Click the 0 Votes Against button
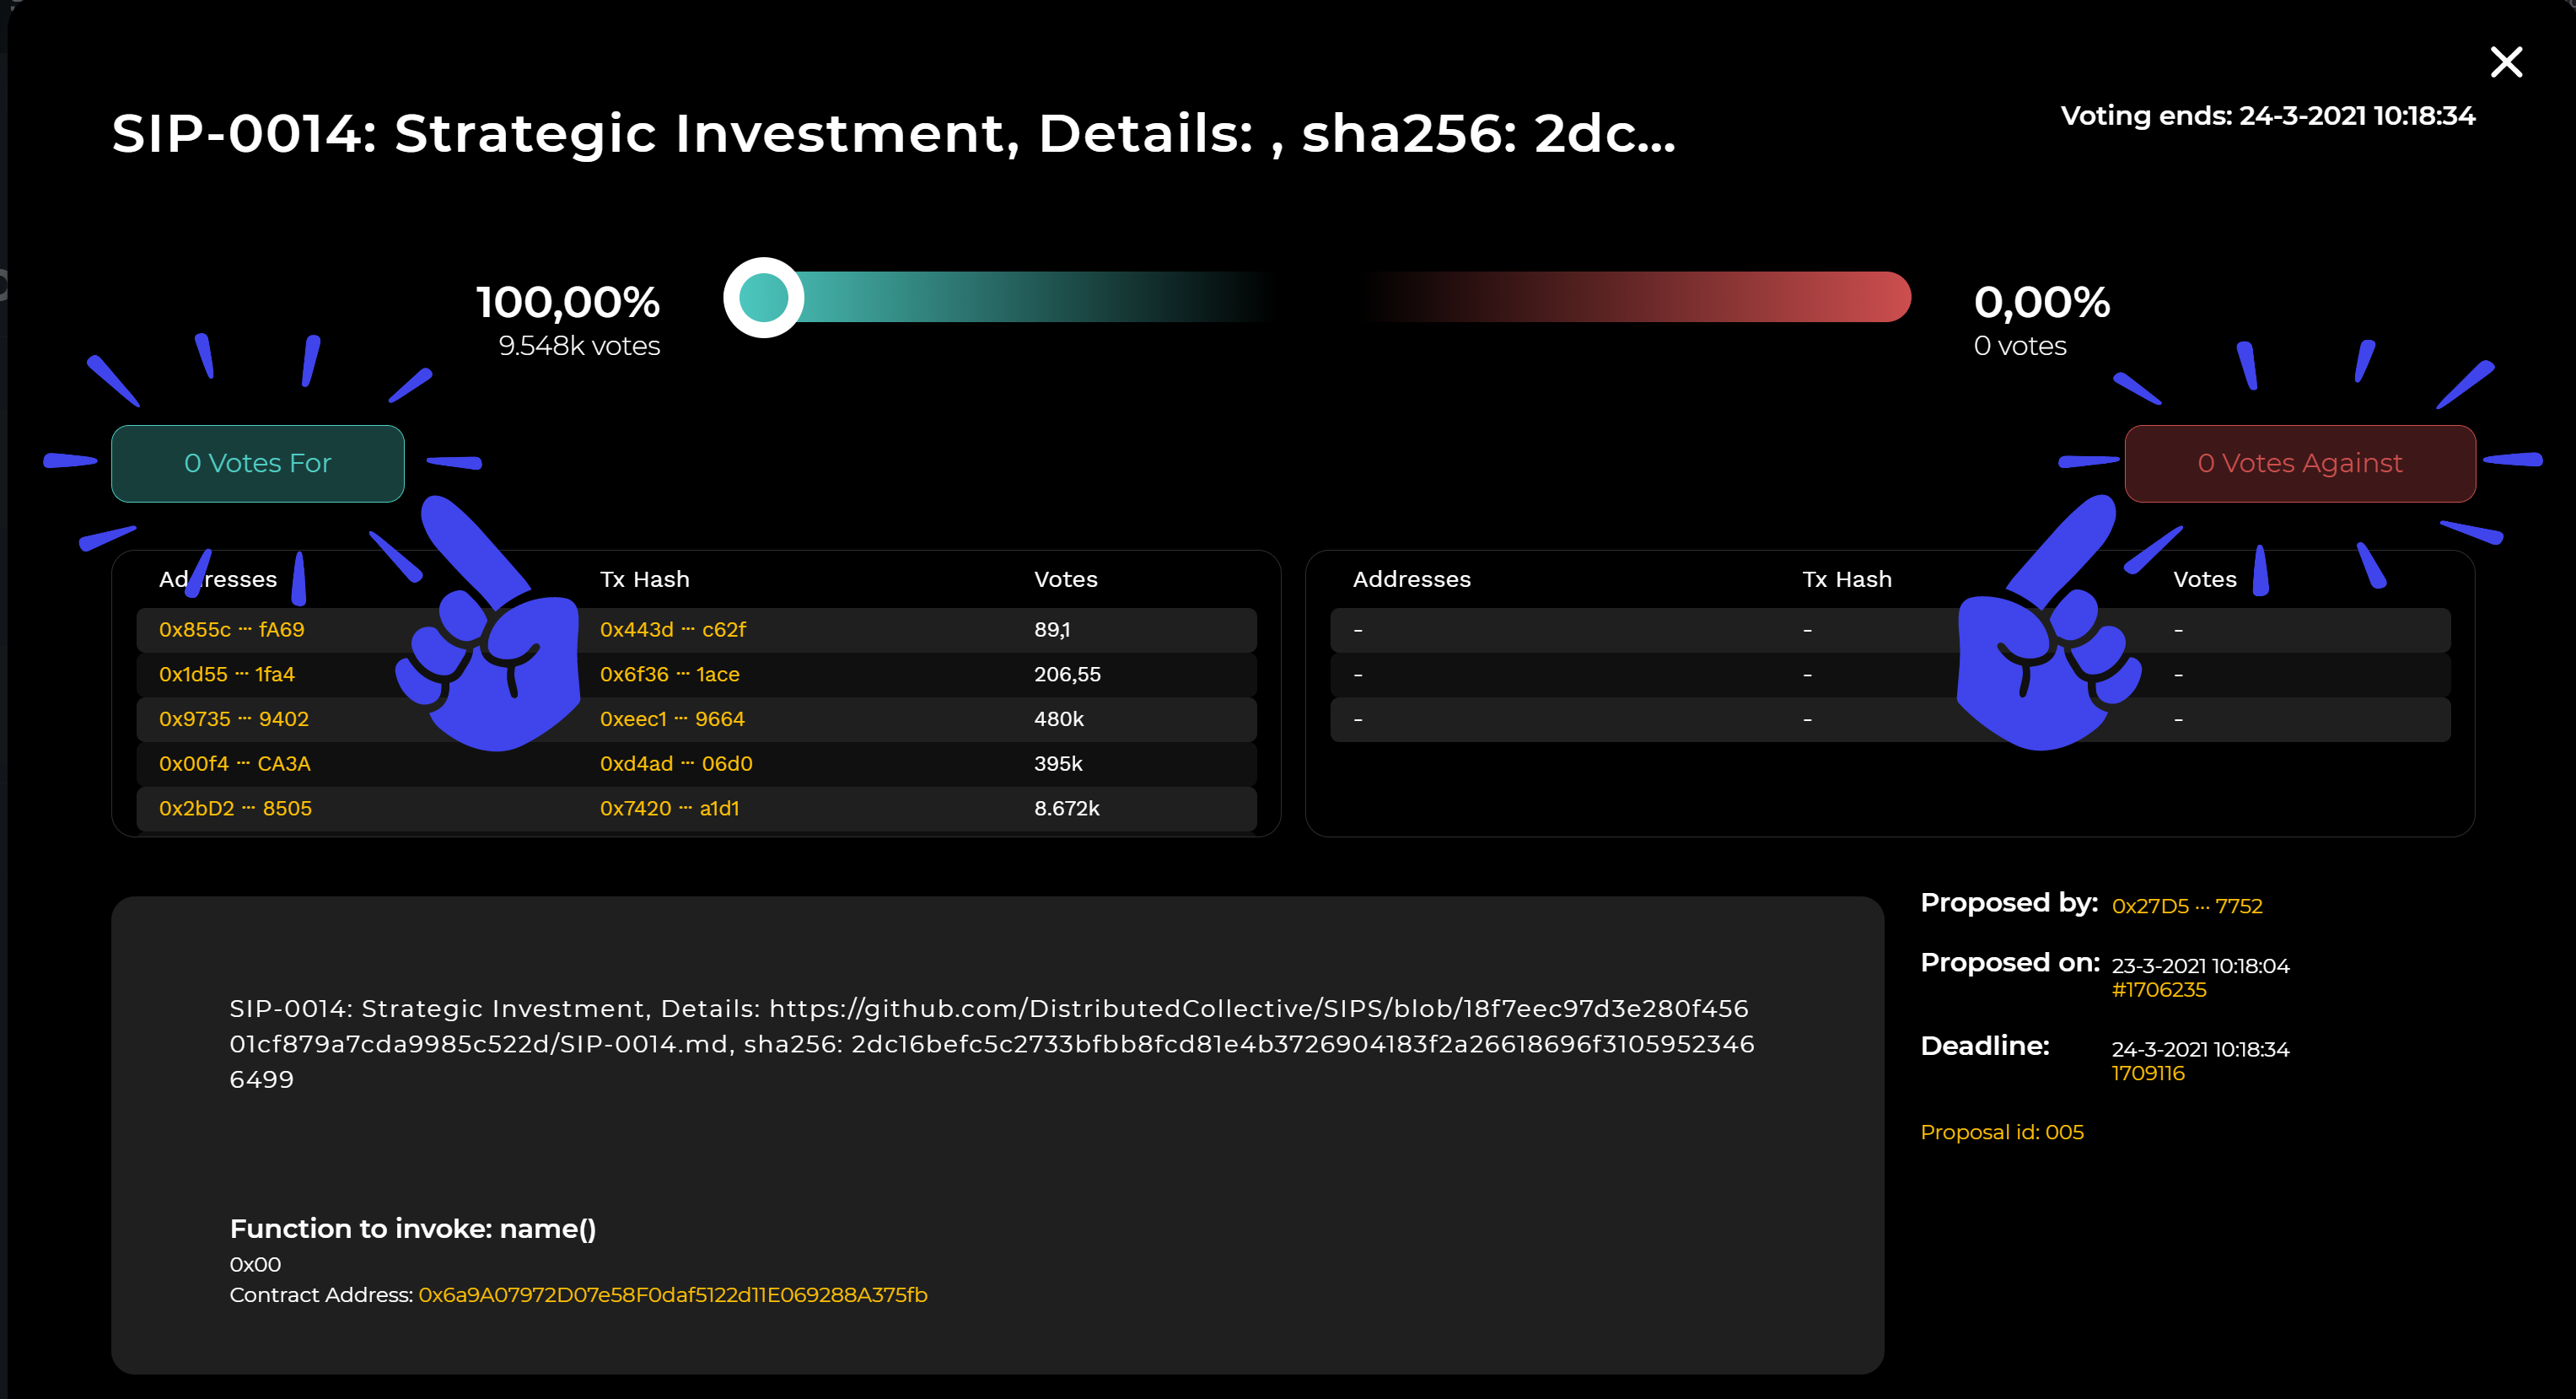The width and height of the screenshot is (2576, 1399). click(2300, 464)
